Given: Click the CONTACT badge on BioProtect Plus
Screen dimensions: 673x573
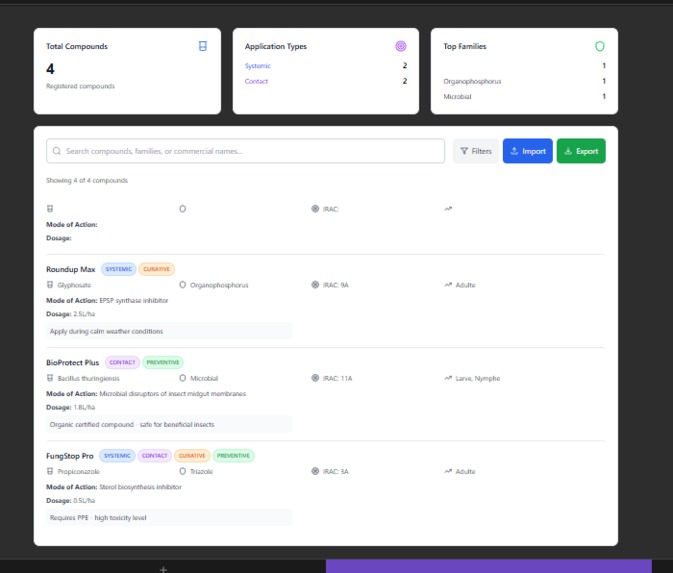Looking at the screenshot, I should pos(122,362).
